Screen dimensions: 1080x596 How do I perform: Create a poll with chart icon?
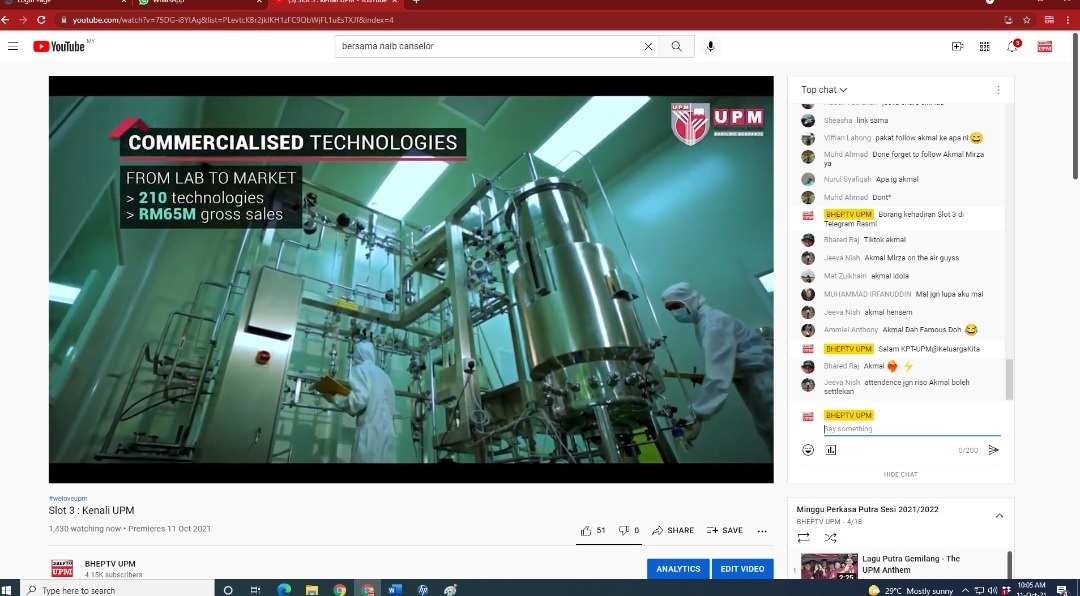click(x=831, y=450)
